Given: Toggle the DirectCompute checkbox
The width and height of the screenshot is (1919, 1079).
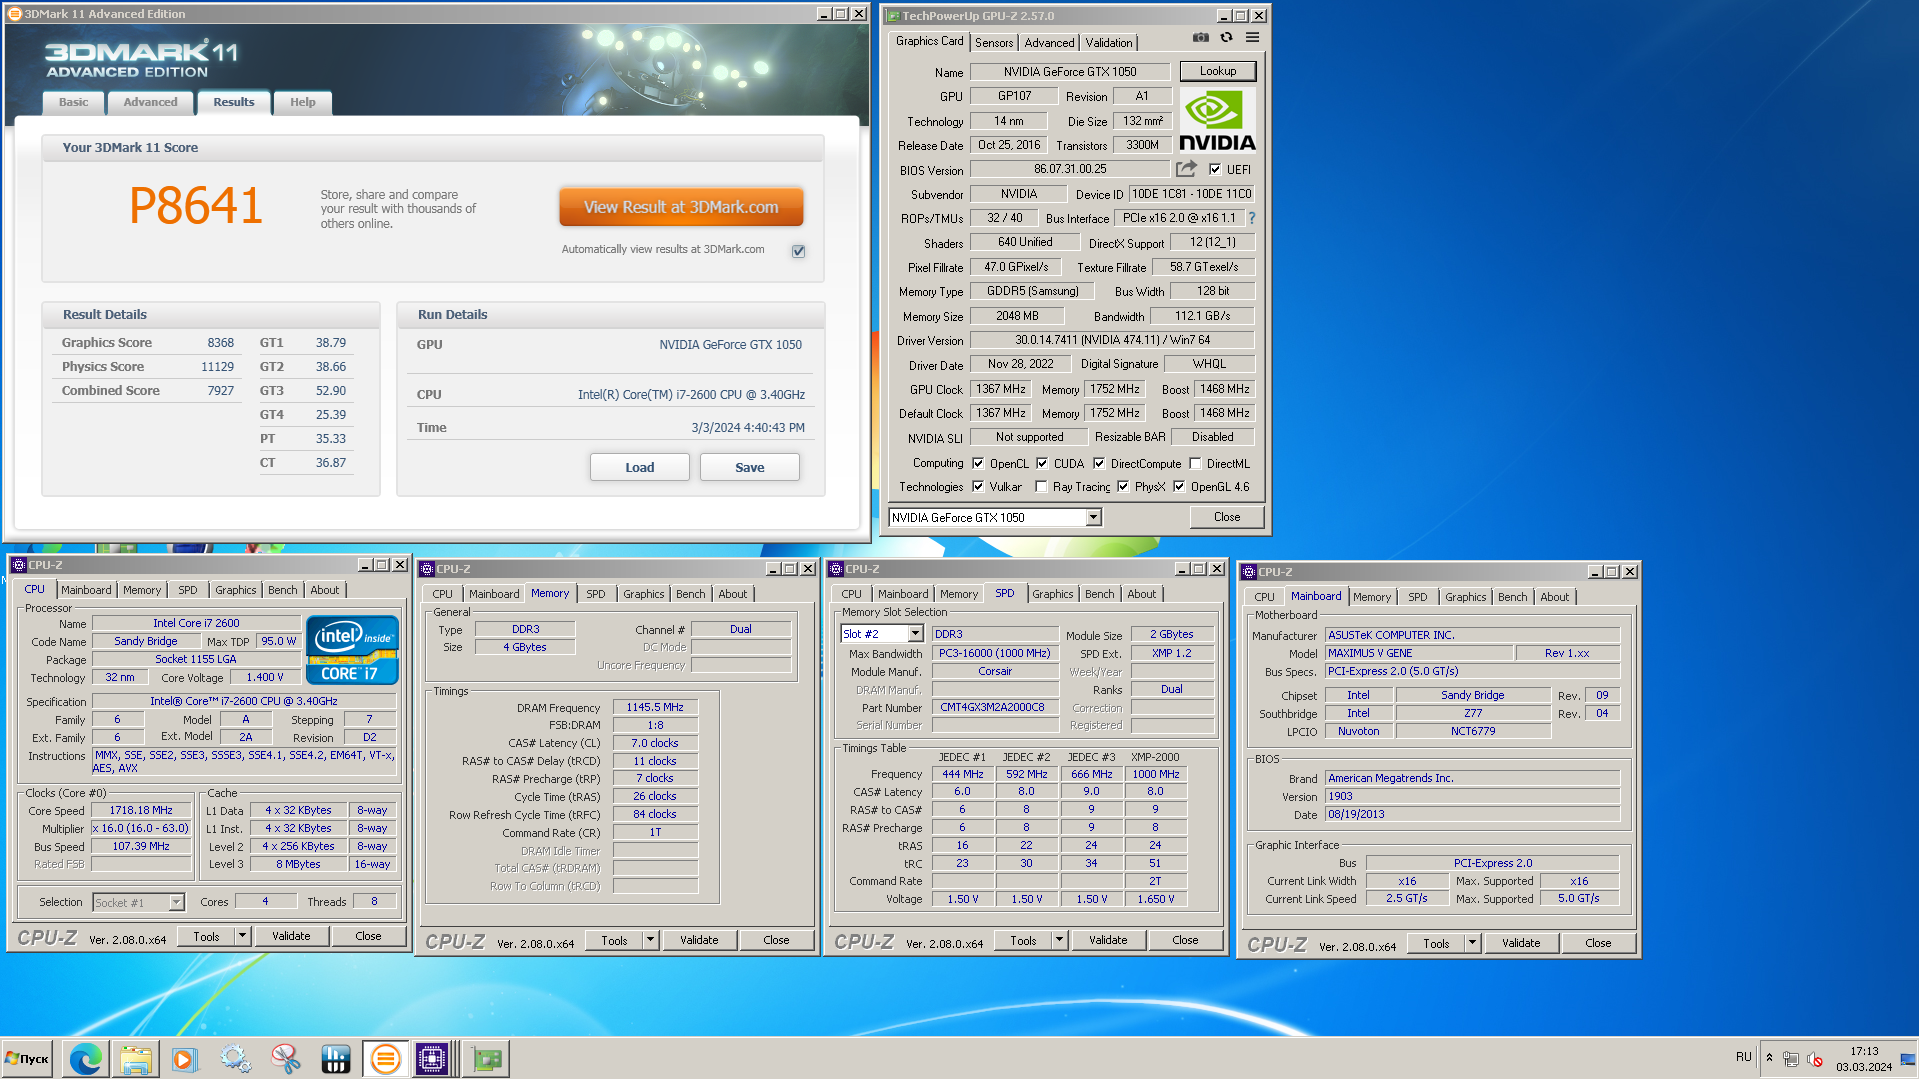Looking at the screenshot, I should [x=1099, y=464].
